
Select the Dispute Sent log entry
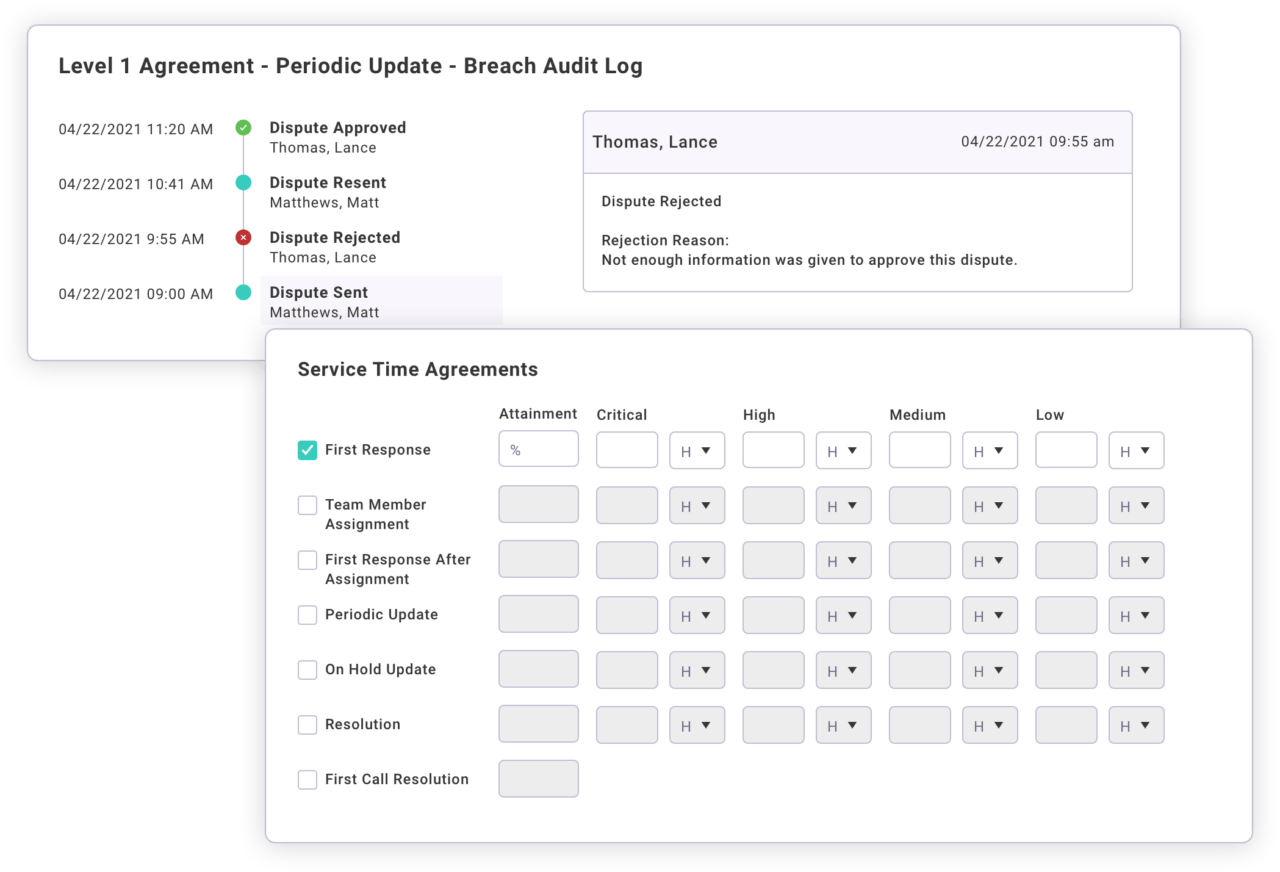(380, 302)
